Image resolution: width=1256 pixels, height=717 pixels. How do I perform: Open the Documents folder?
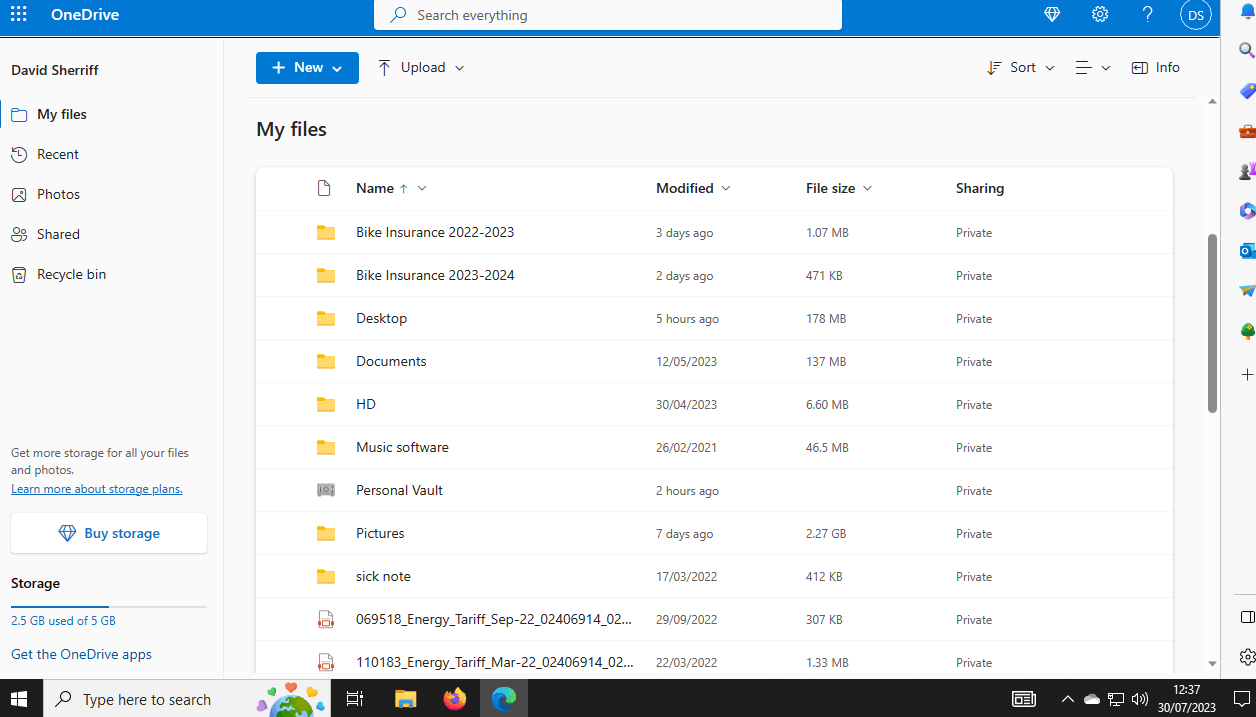[x=391, y=361]
